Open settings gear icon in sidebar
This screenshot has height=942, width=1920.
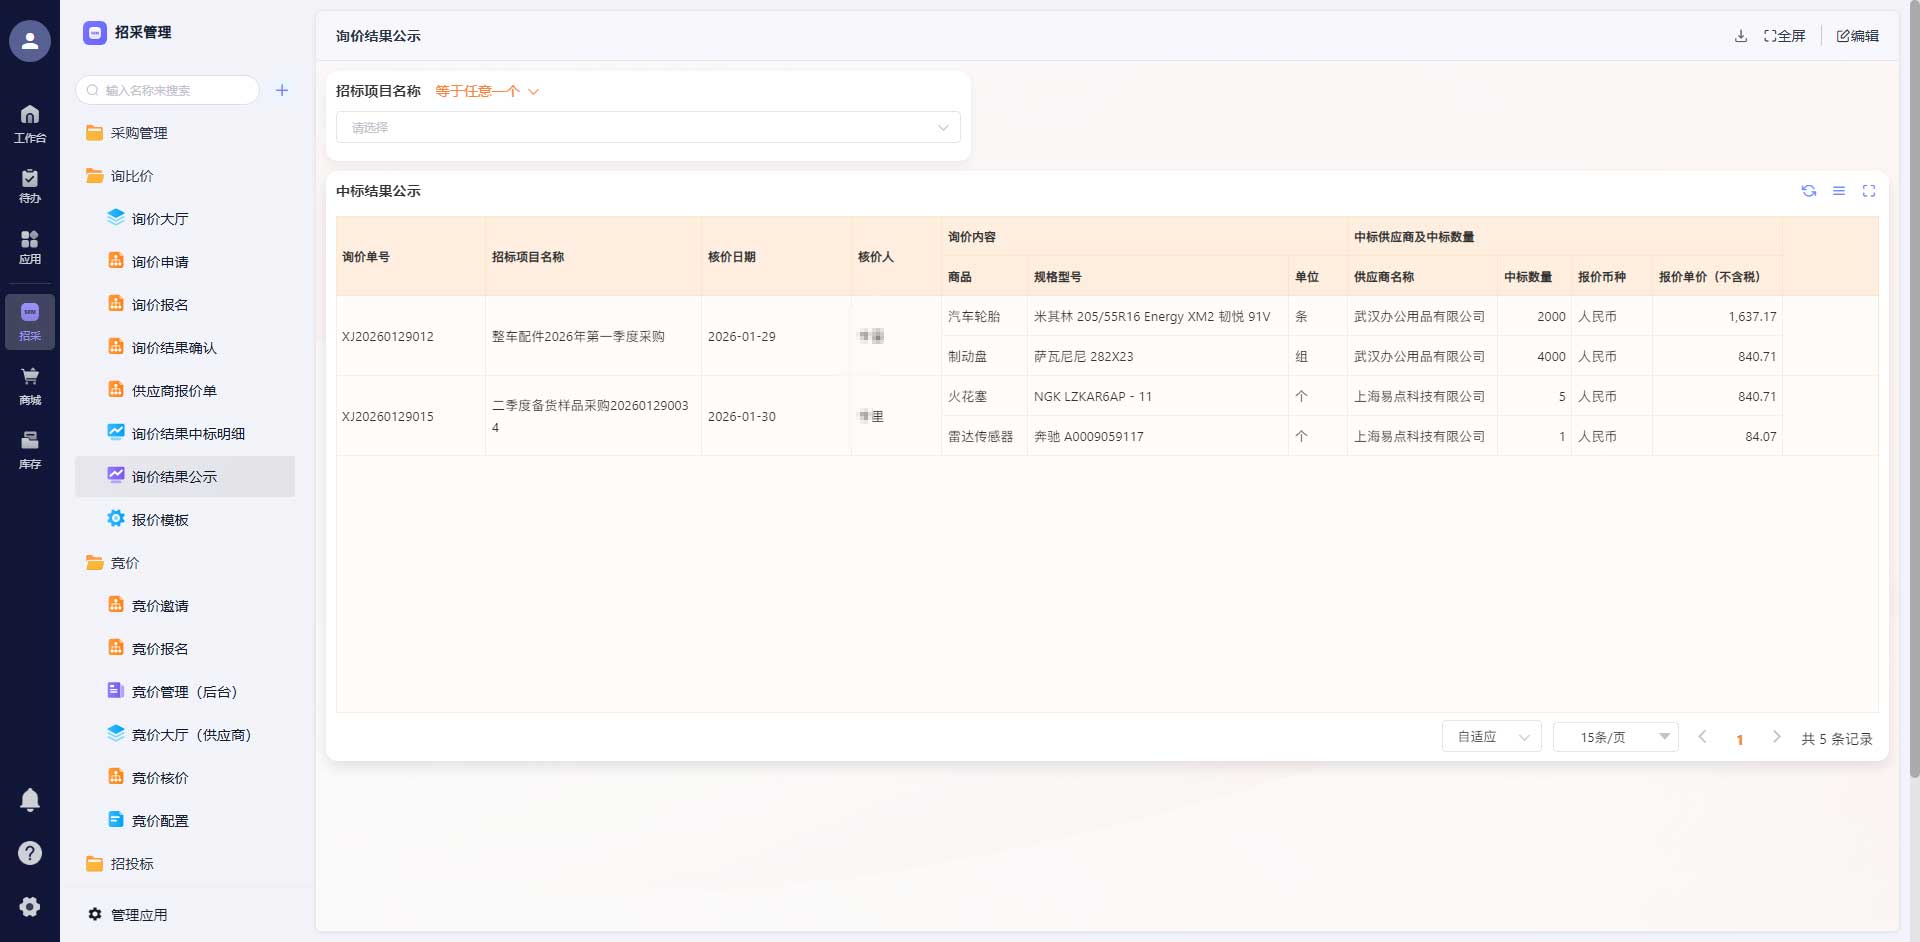[30, 906]
